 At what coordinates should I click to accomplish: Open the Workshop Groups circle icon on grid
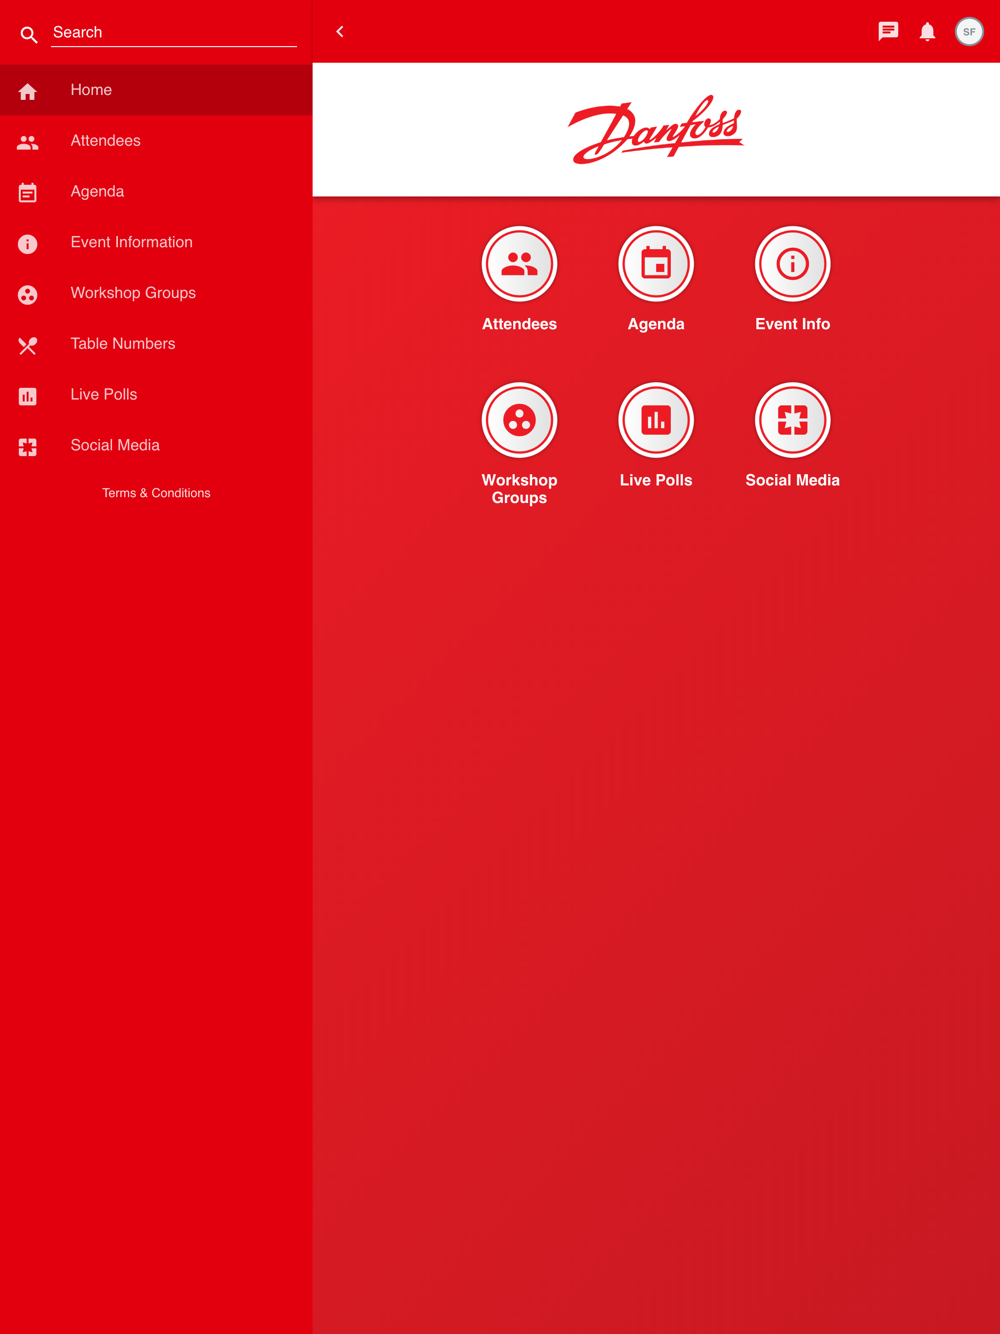pyautogui.click(x=519, y=421)
